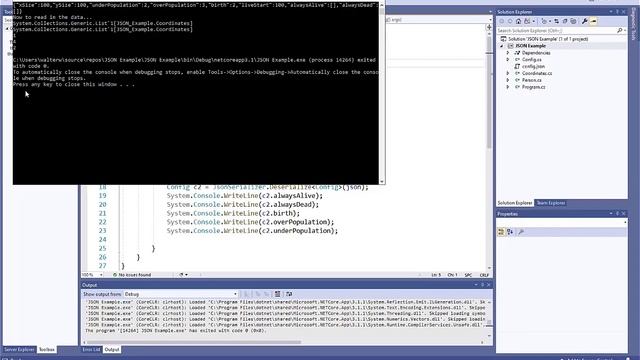Open the Error List tab
The height and width of the screenshot is (360, 640).
point(91,349)
